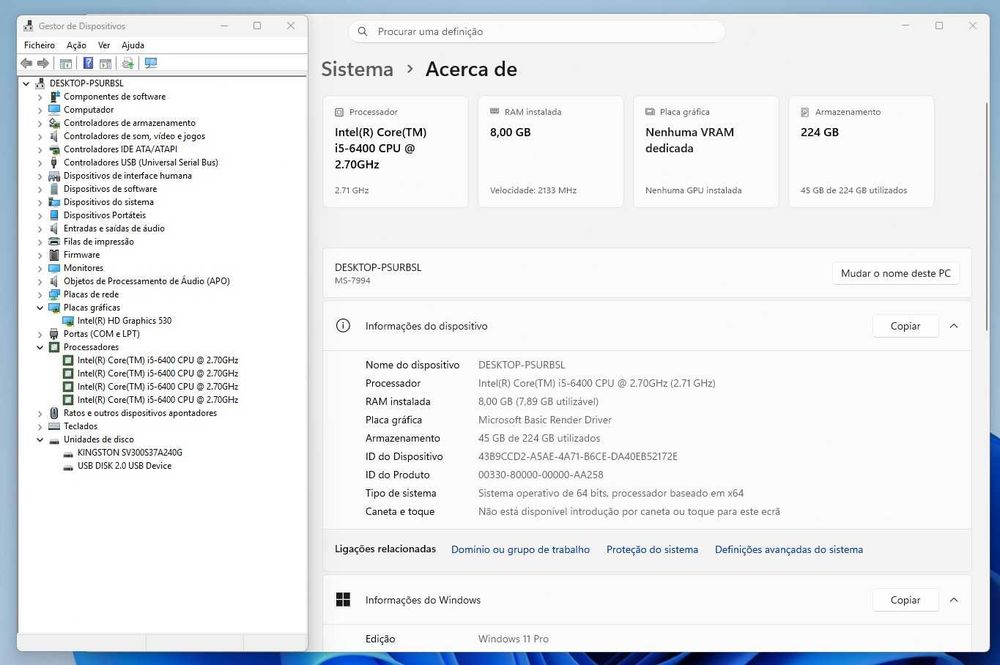Select Entradas e saídas de áudio

coord(114,228)
